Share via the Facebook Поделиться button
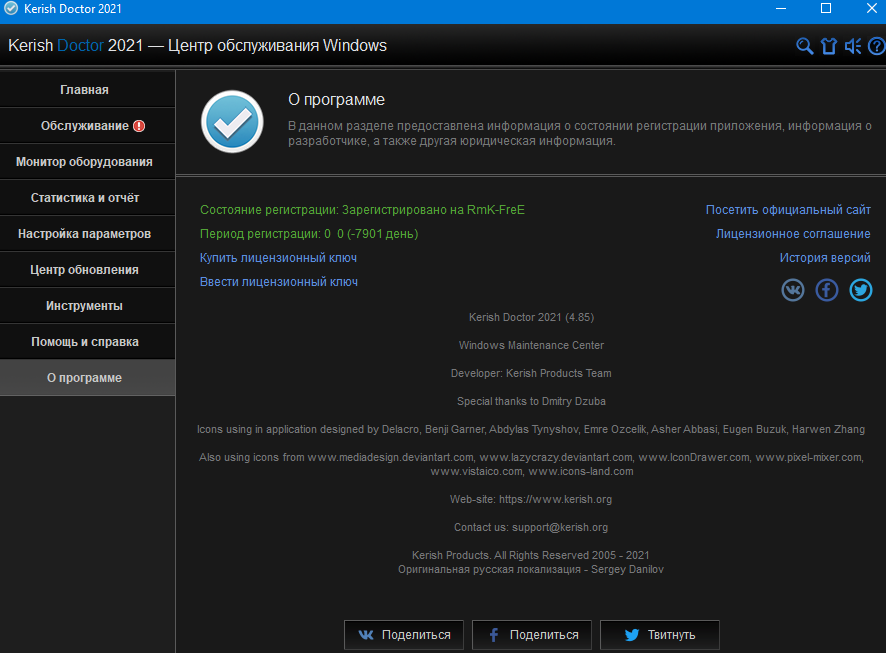The image size is (886, 653). click(x=532, y=635)
